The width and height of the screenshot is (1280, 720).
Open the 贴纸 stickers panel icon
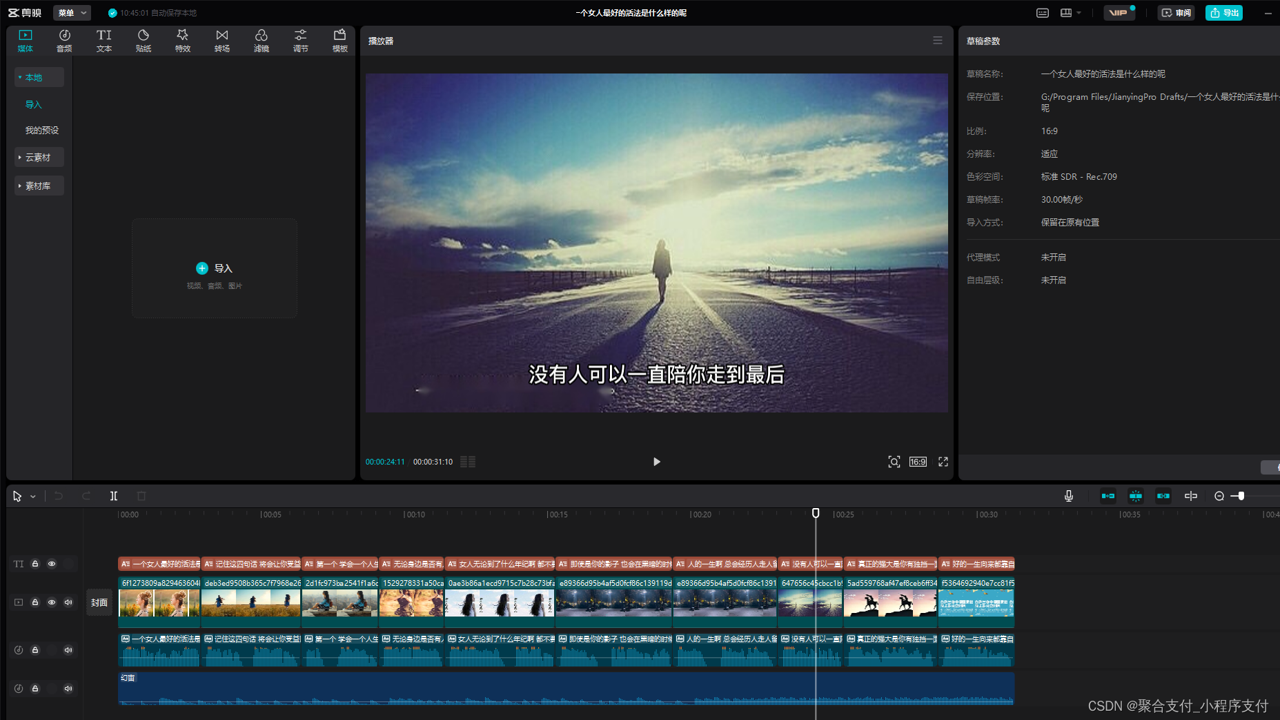143,40
